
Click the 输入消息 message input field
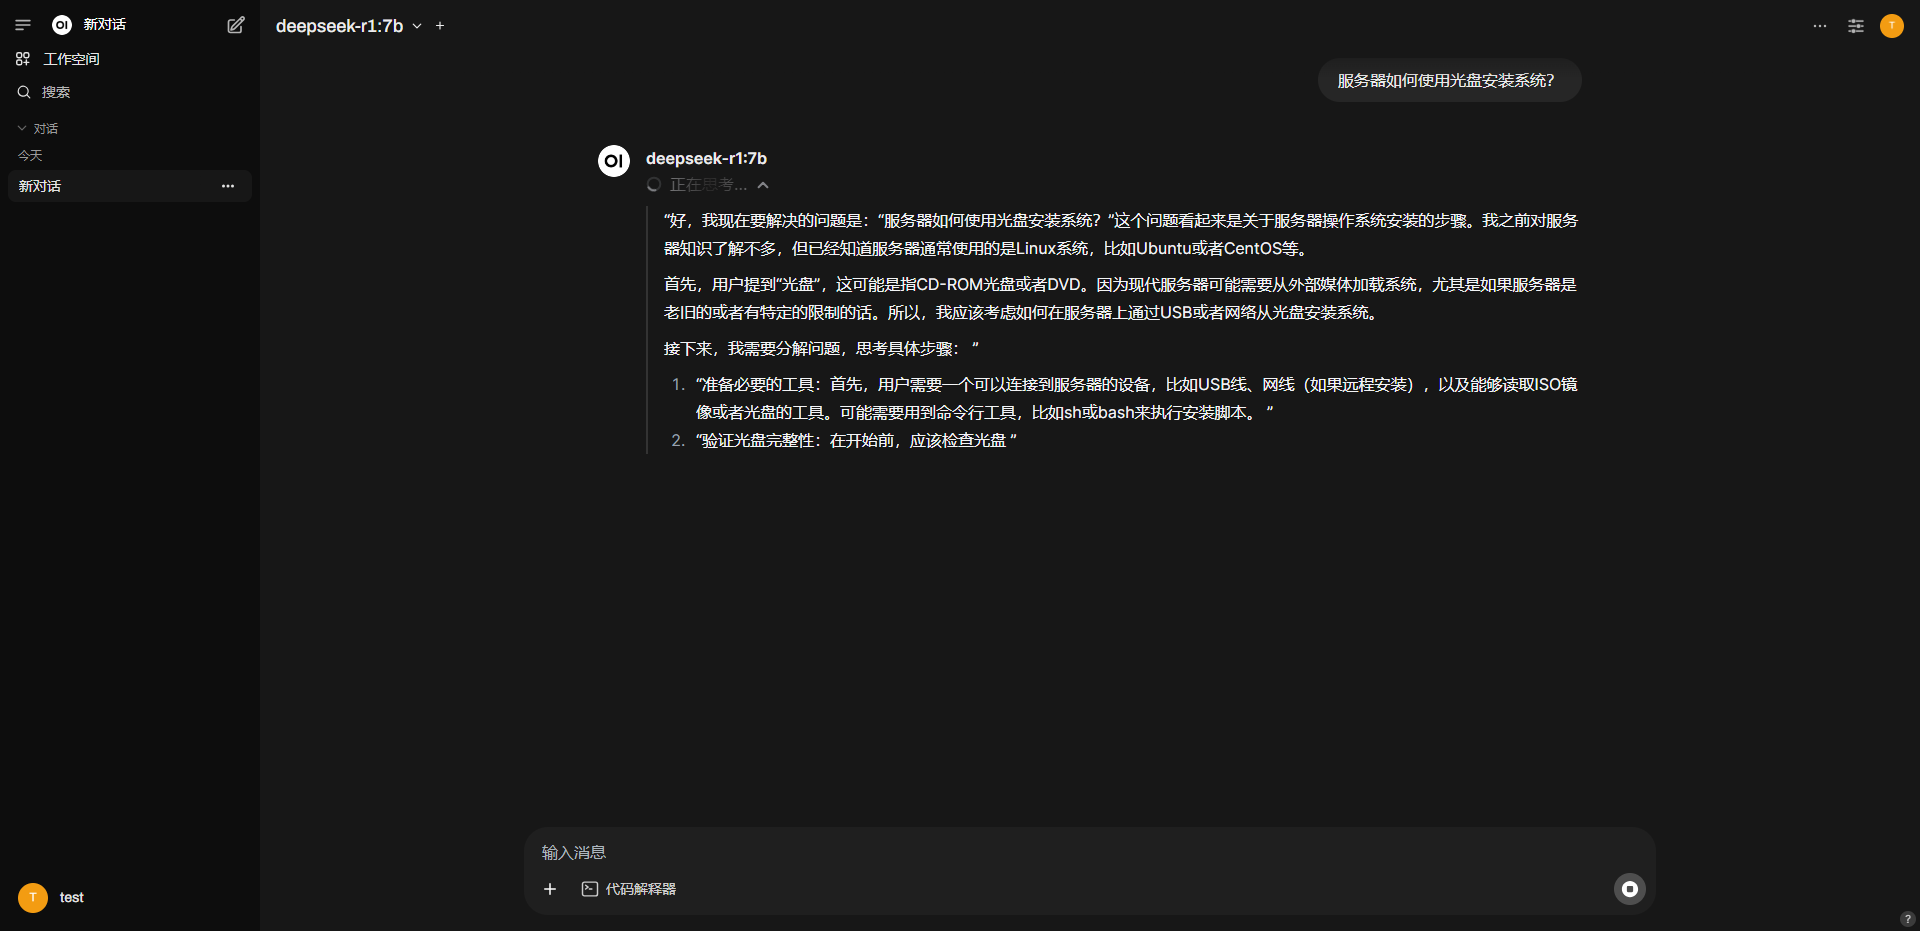tap(1089, 853)
